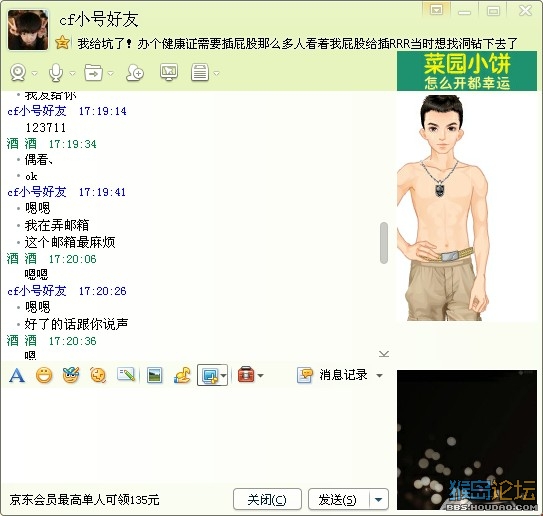Open message history 消息记录

point(332,375)
